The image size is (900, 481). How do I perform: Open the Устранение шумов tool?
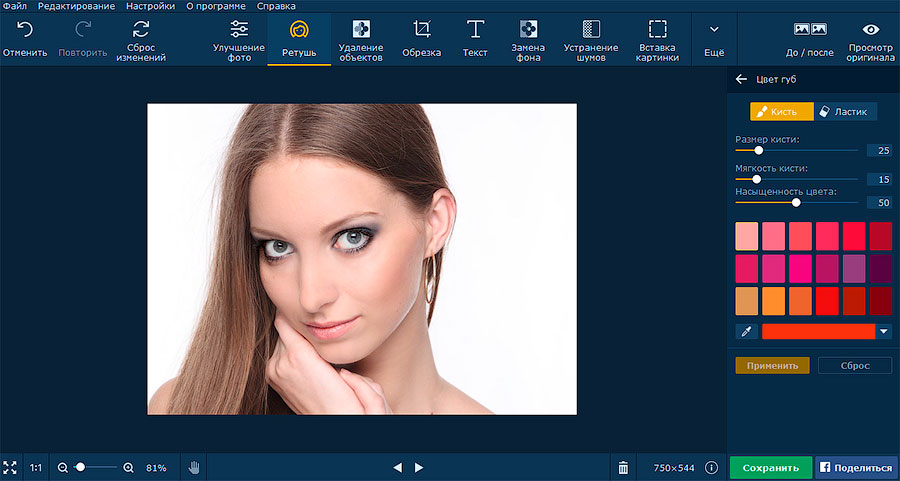591,40
